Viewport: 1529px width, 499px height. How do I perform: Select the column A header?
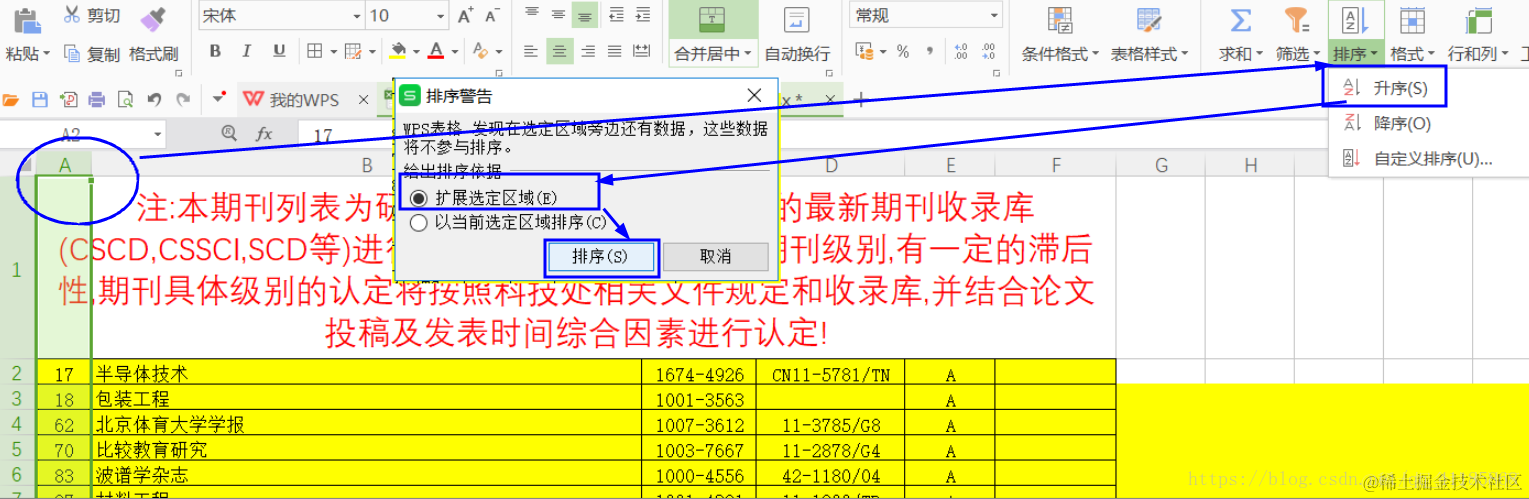pyautogui.click(x=65, y=165)
